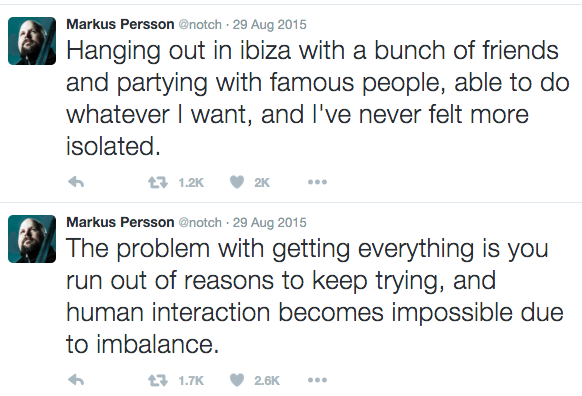This screenshot has width=582, height=396.
Task: Open Markus Persson avatar on first tweet
Action: [x=32, y=41]
